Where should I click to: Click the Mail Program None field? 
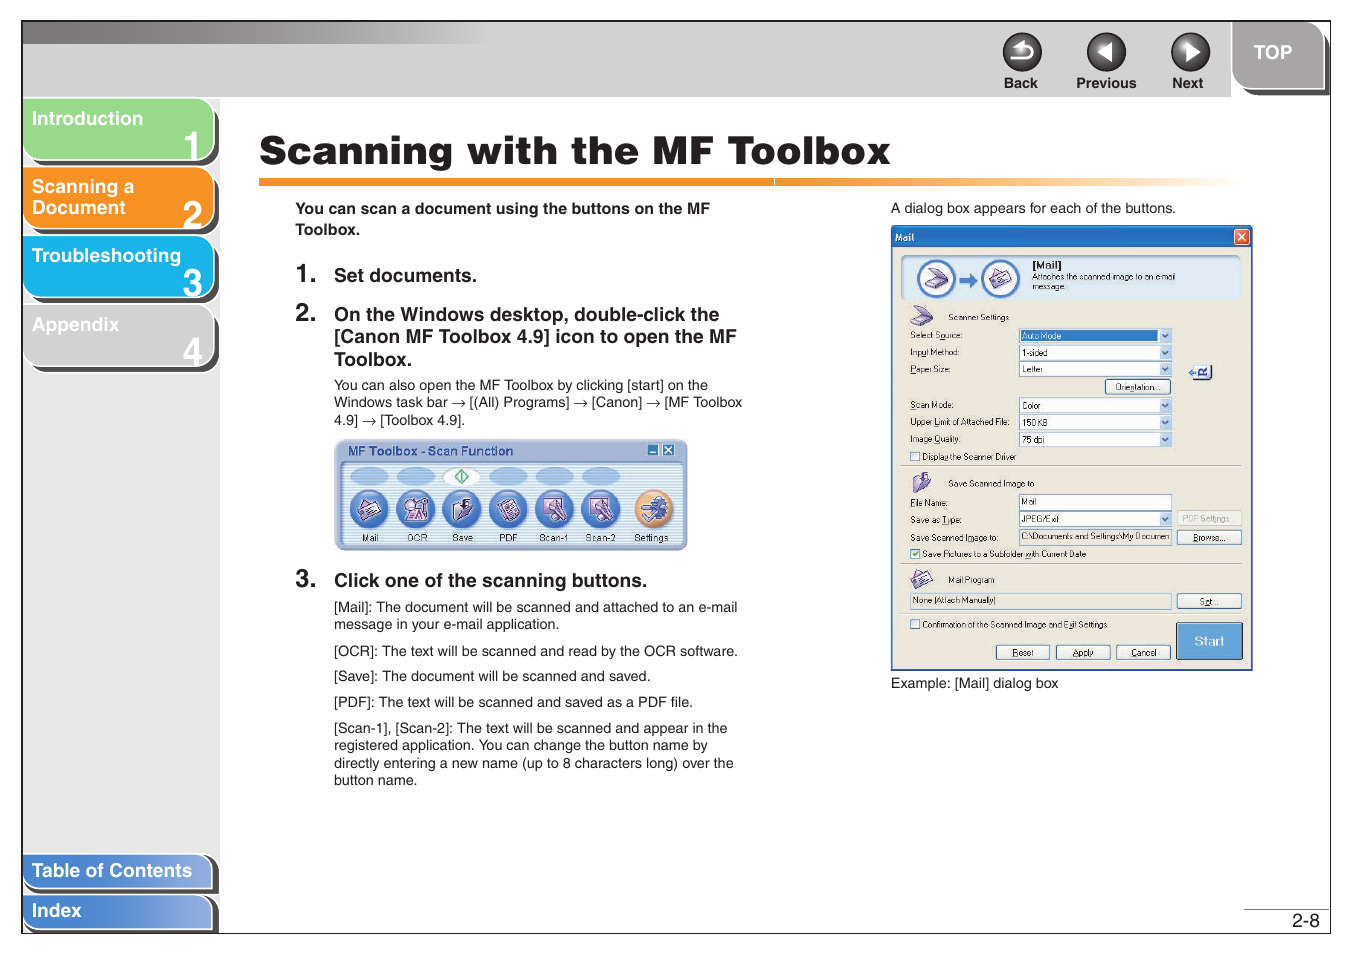tap(1040, 601)
